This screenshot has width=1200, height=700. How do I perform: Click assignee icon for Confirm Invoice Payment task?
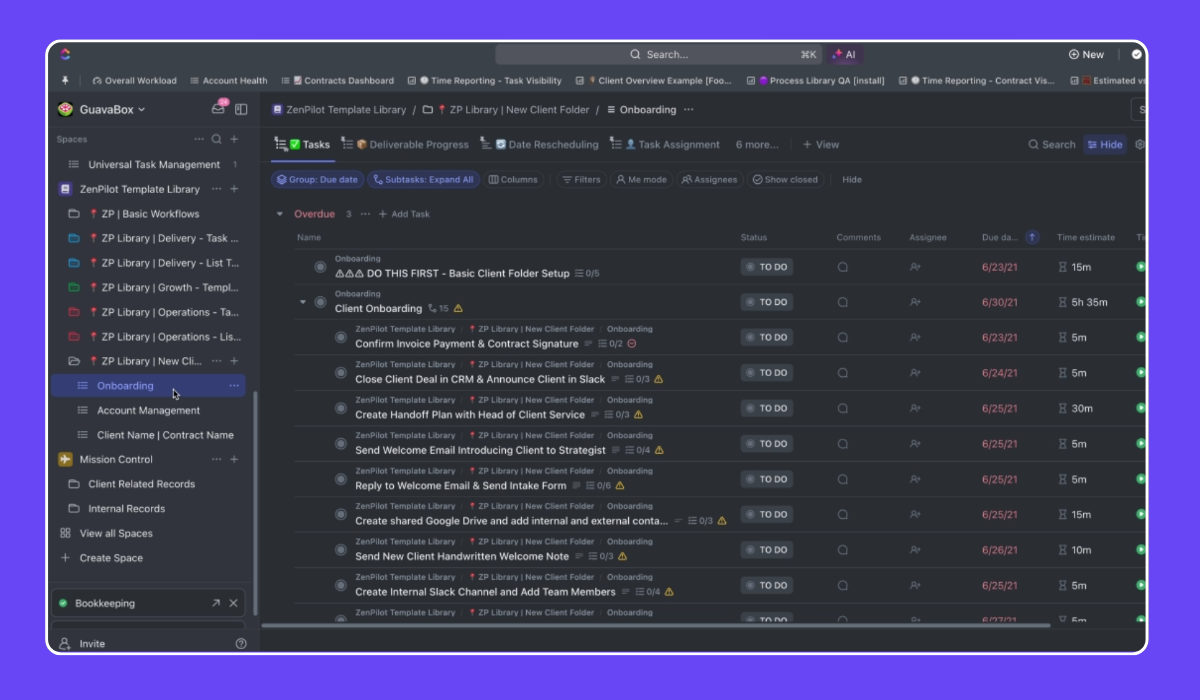(914, 338)
